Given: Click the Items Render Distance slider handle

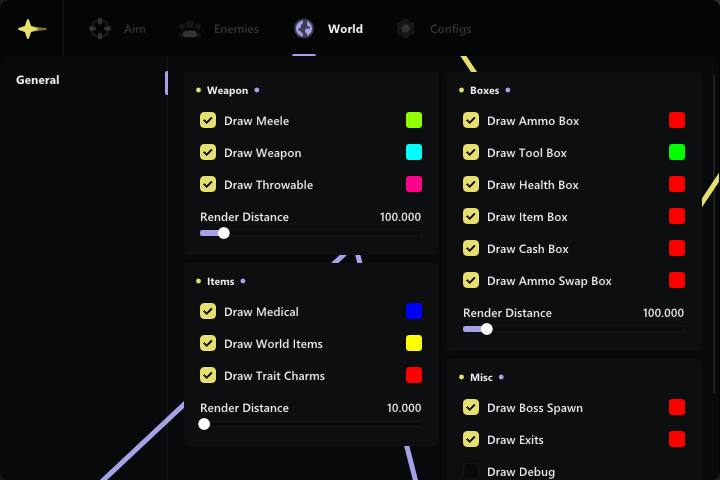Looking at the screenshot, I should click(x=204, y=424).
